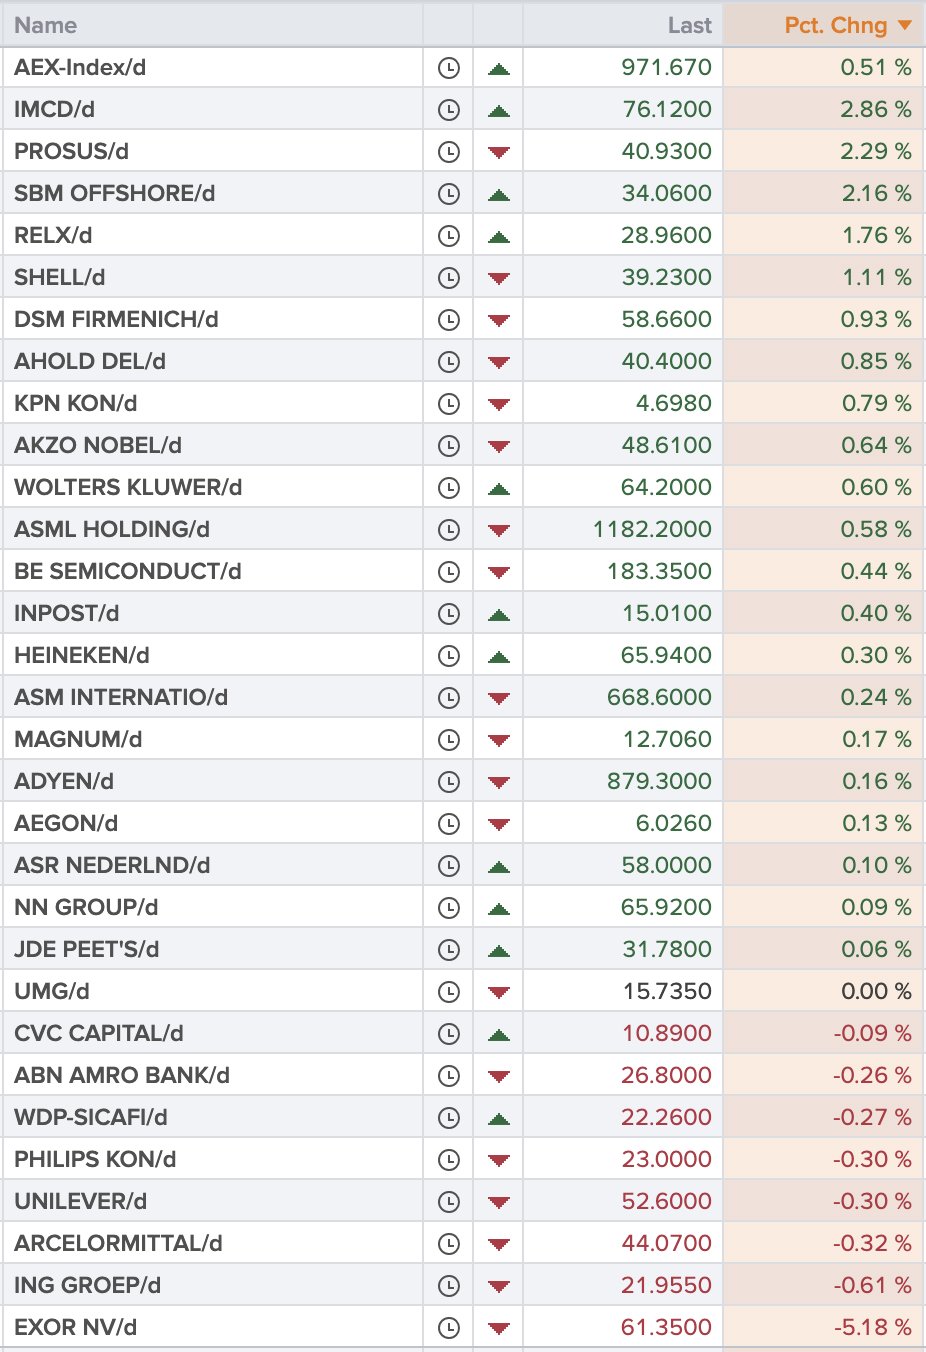Click the green up arrow for NN GROUP/d
This screenshot has width=926, height=1352.
(x=499, y=909)
